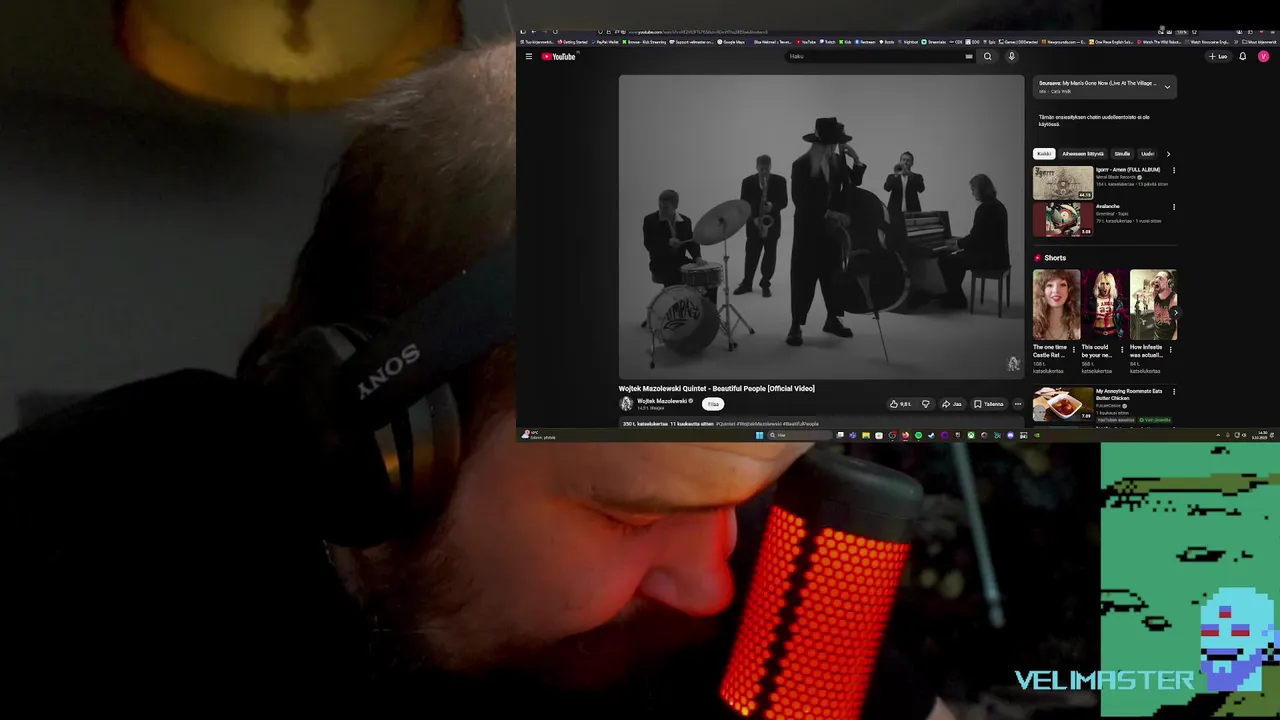Expand the 'Seuraava: My Man's Gone Now' queue panel
This screenshot has width=1280, height=720.
click(1166, 87)
